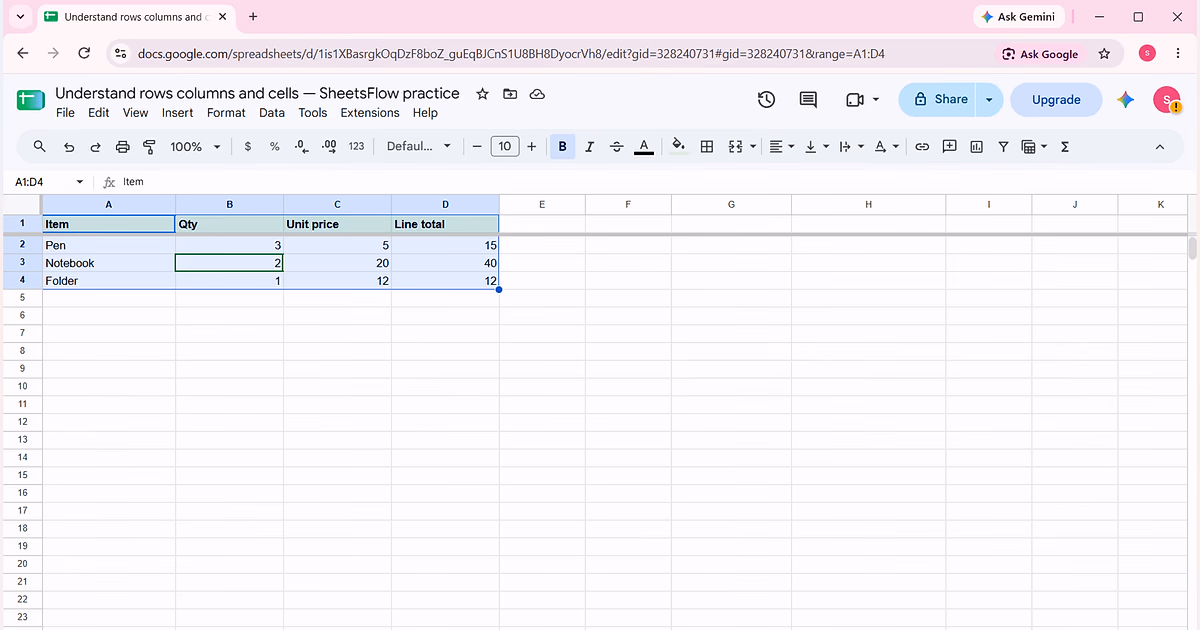1200x630 pixels.
Task: Open vertical align dropdown
Action: point(815,146)
